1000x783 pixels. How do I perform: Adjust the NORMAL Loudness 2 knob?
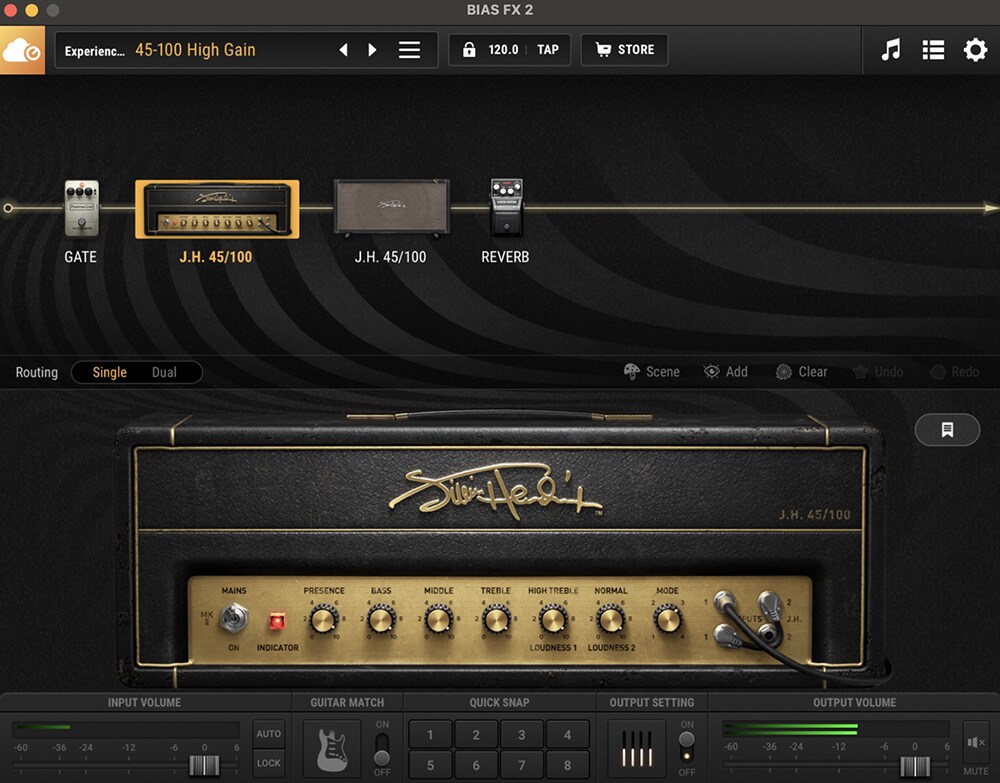point(610,619)
